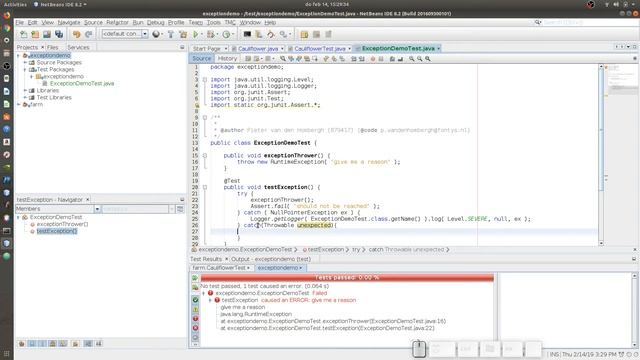Viewport: 640px width, 360px height.
Task: Fold the testException method in editor gutter
Action: point(205,187)
